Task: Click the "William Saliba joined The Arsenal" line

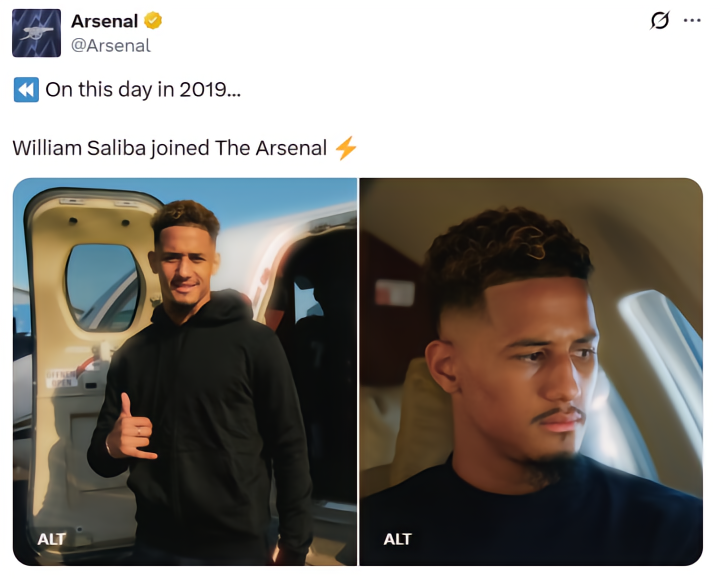Action: click(x=170, y=148)
